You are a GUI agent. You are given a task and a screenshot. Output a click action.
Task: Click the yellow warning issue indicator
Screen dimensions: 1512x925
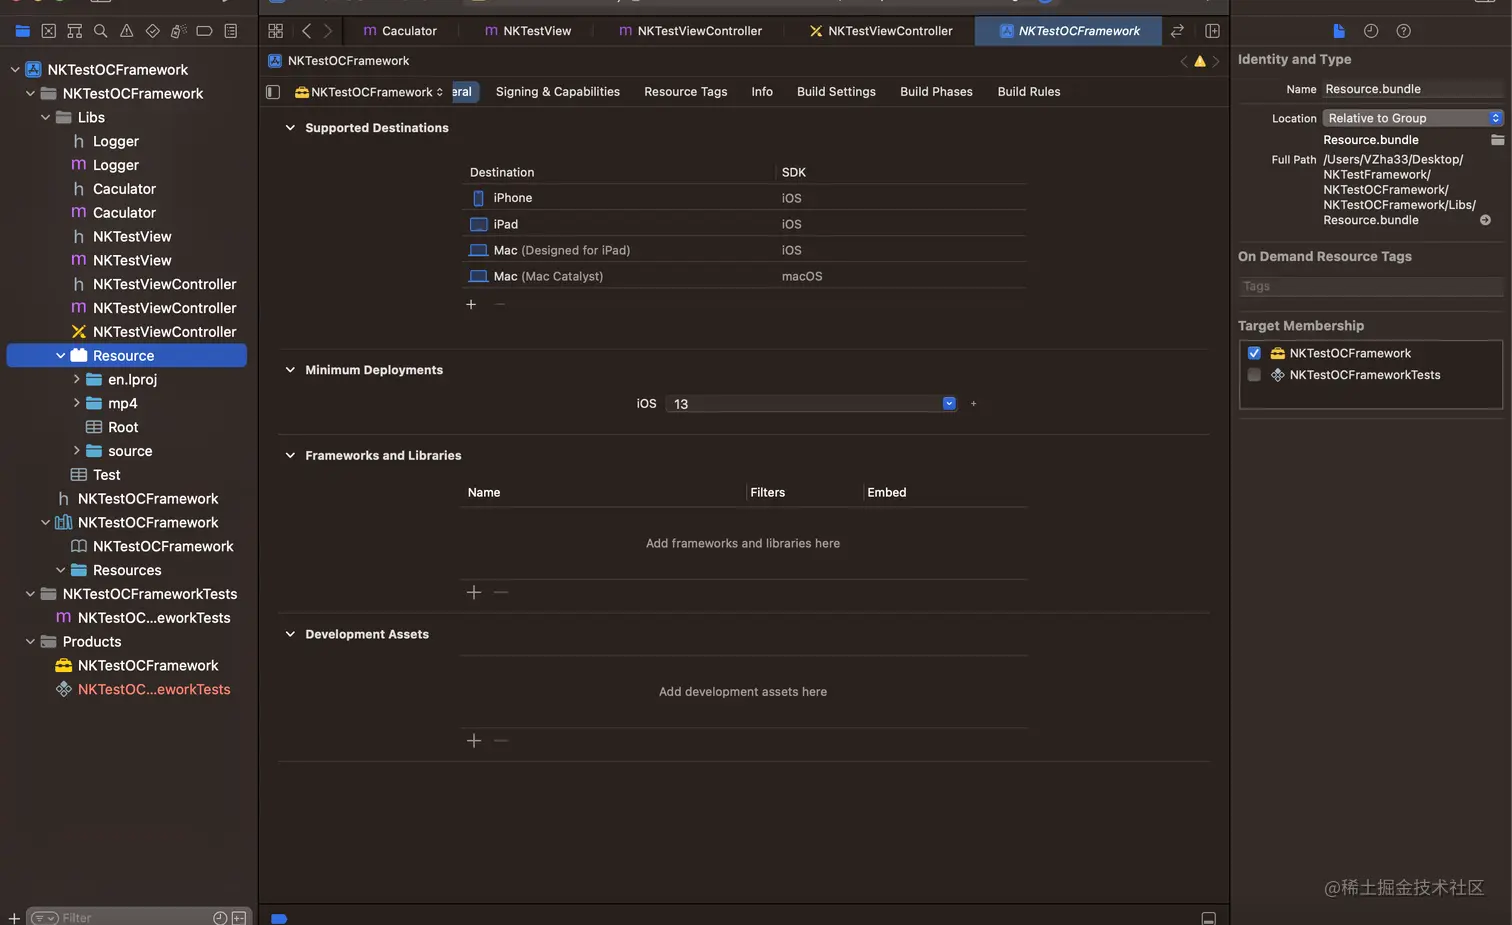coord(1200,61)
